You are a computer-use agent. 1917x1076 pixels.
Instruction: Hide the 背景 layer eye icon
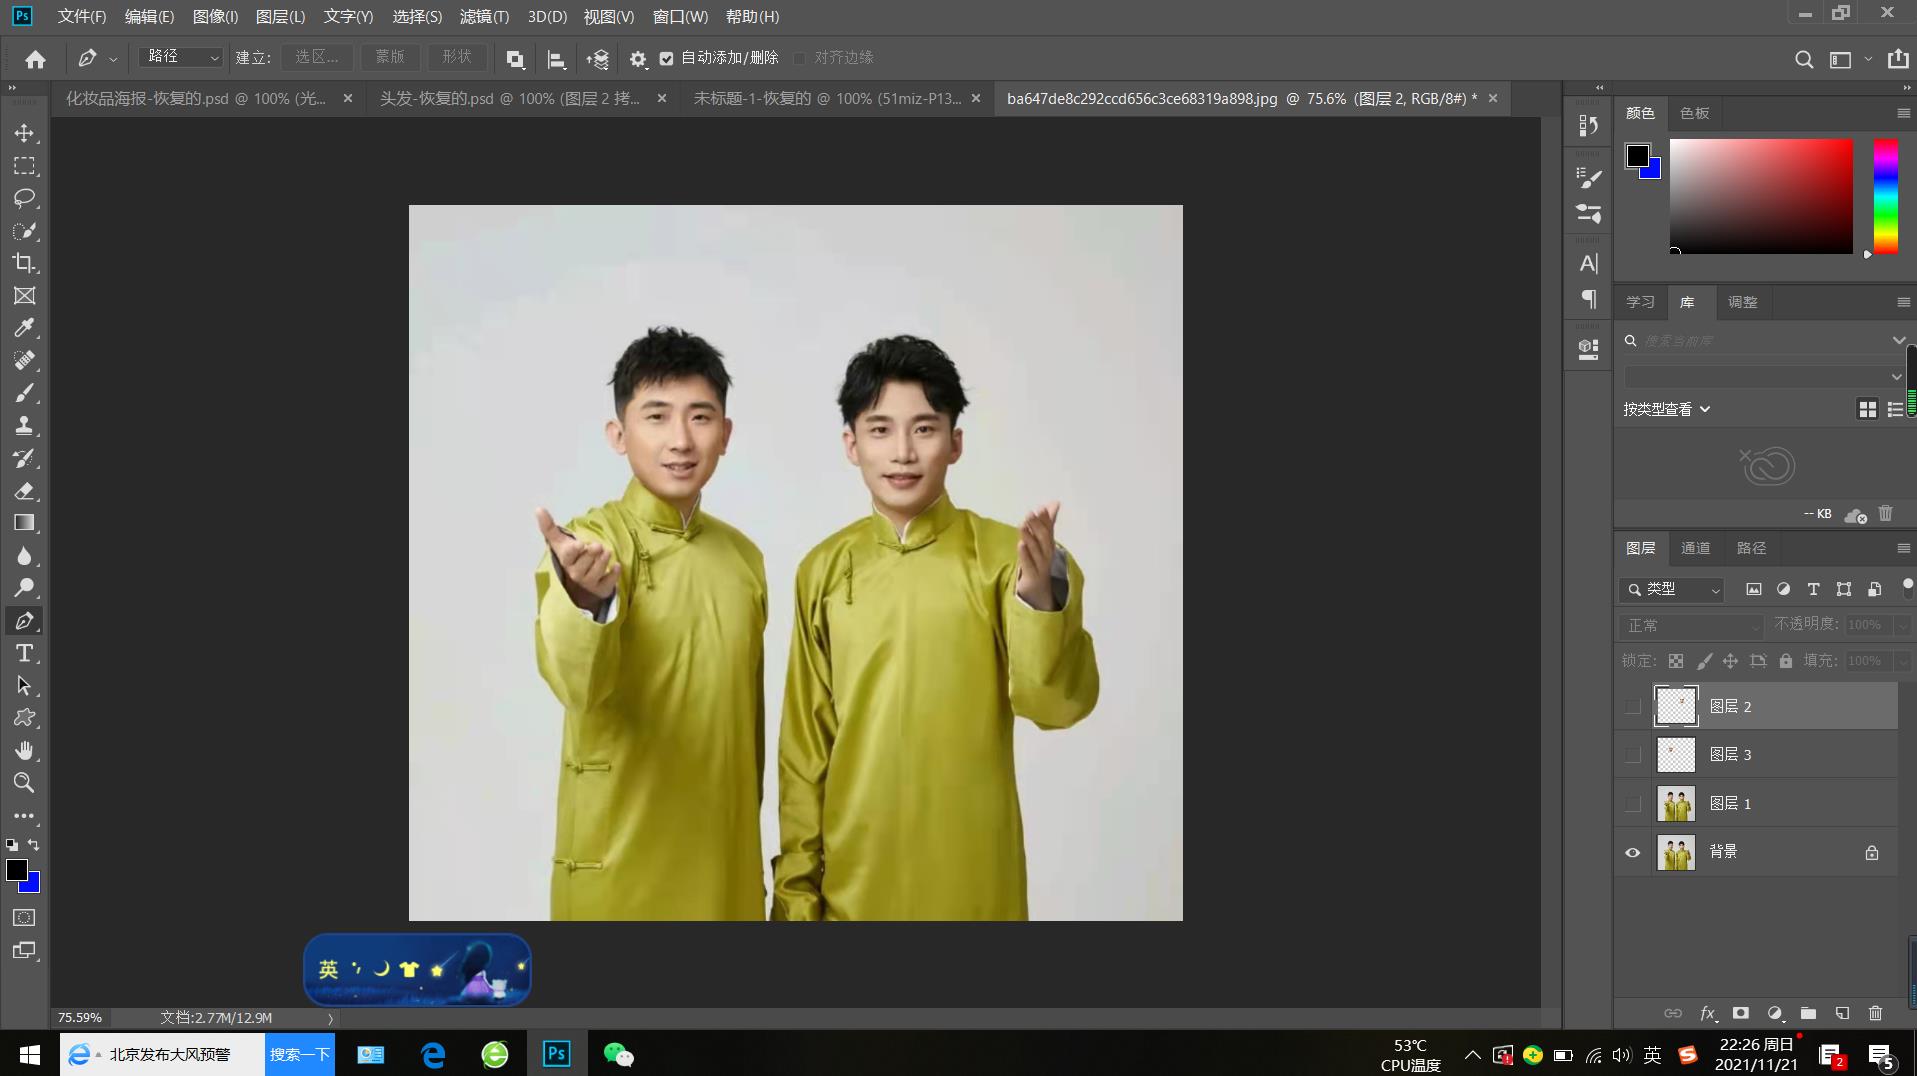(1633, 853)
